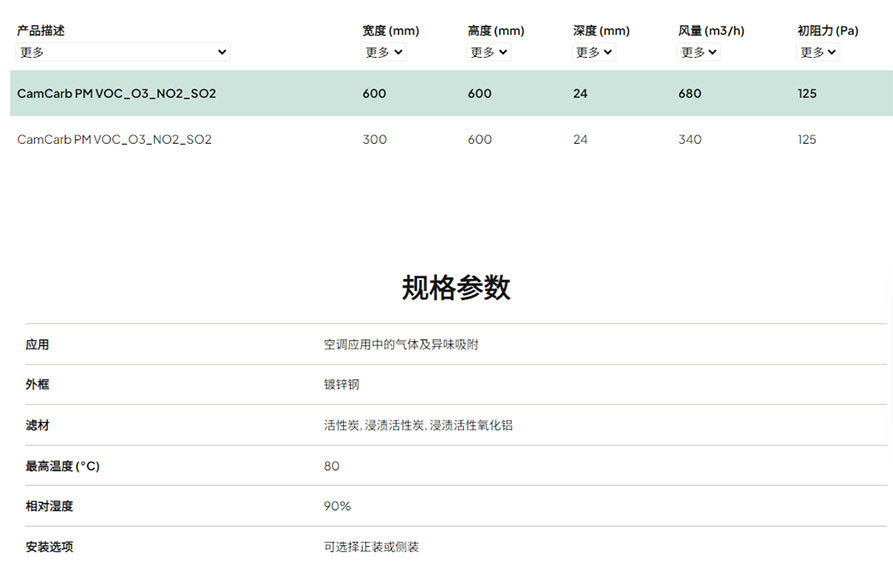This screenshot has height=575, width=893.
Task: Click the 滤材 specification label
Action: coord(37,425)
